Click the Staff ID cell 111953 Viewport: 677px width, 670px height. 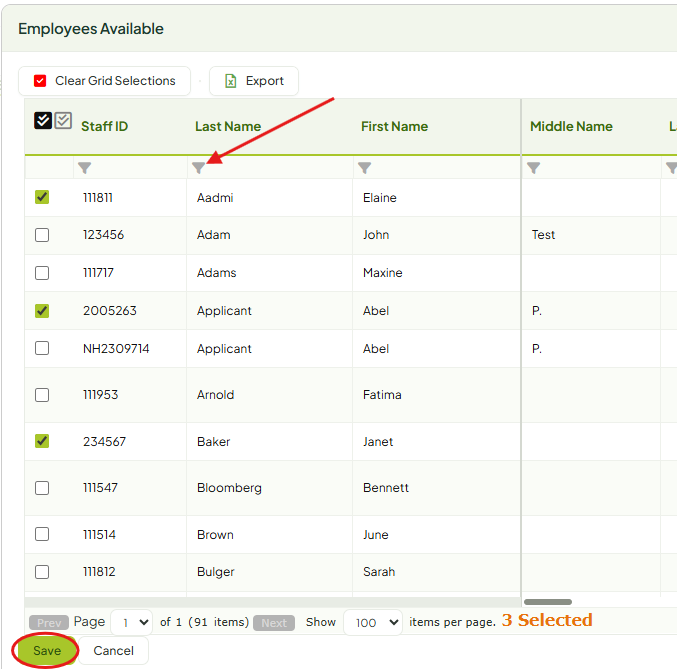(x=100, y=395)
